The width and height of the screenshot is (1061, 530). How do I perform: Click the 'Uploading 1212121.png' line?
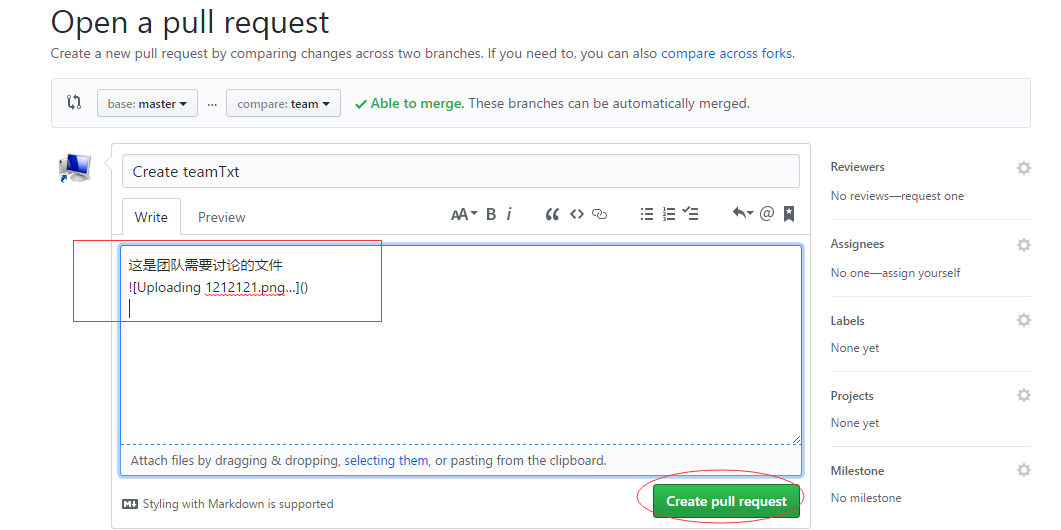(219, 288)
